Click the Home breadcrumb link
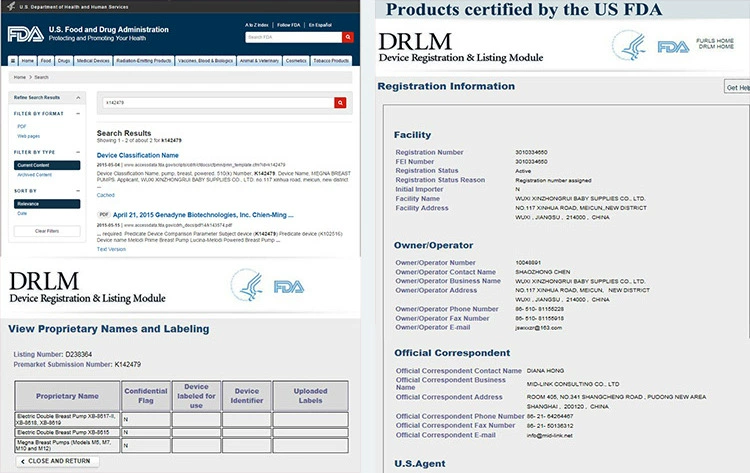This screenshot has width=750, height=473. (x=20, y=77)
